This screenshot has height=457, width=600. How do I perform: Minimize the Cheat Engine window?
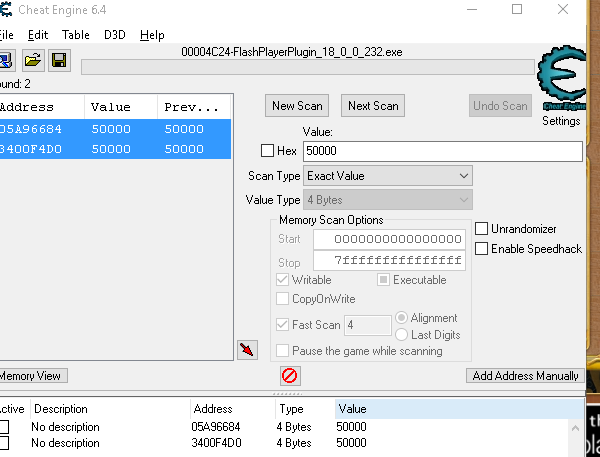(x=472, y=9)
